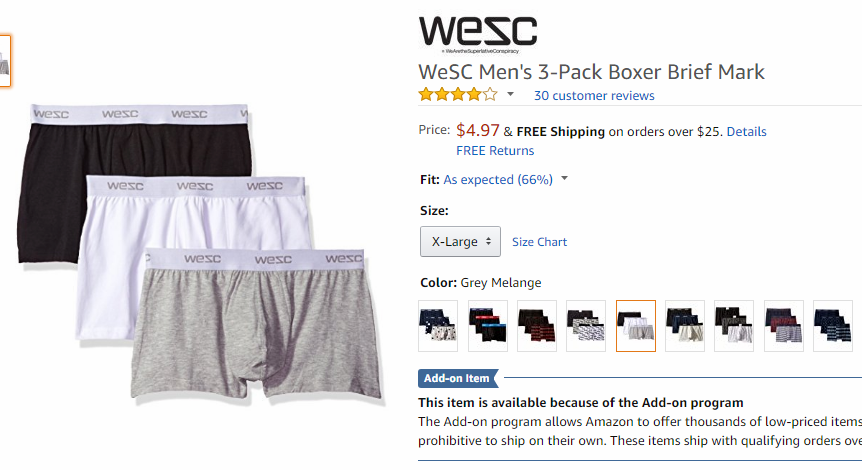The width and height of the screenshot is (862, 470).
Task: Click the star rating icons
Action: 458,95
